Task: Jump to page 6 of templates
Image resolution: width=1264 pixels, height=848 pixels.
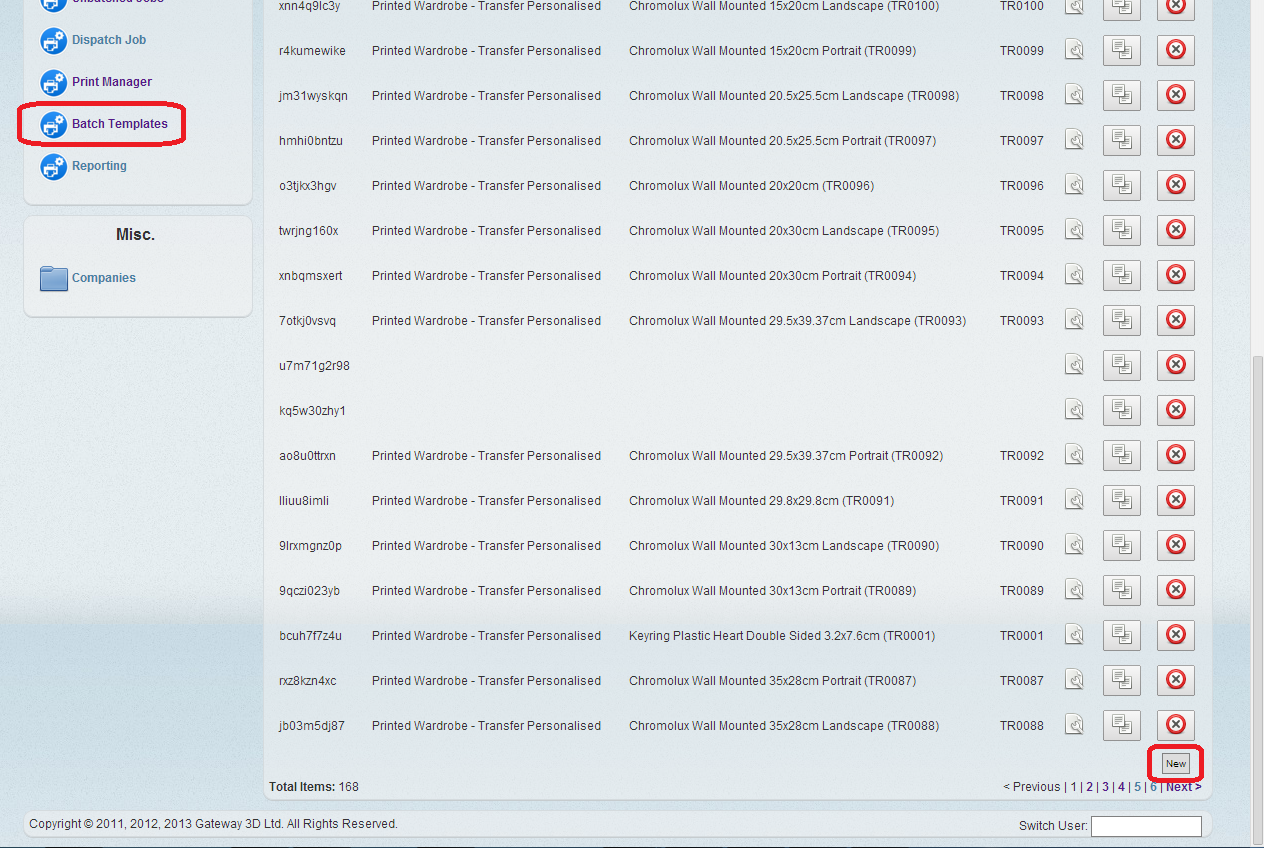Action: click(1154, 787)
